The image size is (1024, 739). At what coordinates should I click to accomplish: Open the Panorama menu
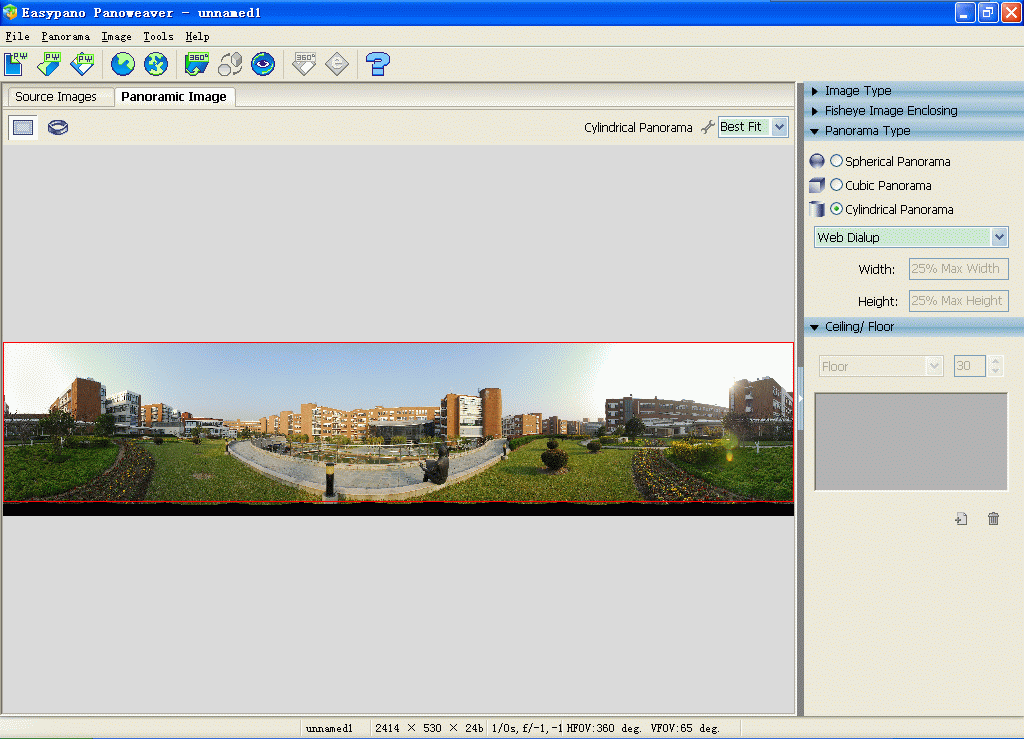(65, 36)
